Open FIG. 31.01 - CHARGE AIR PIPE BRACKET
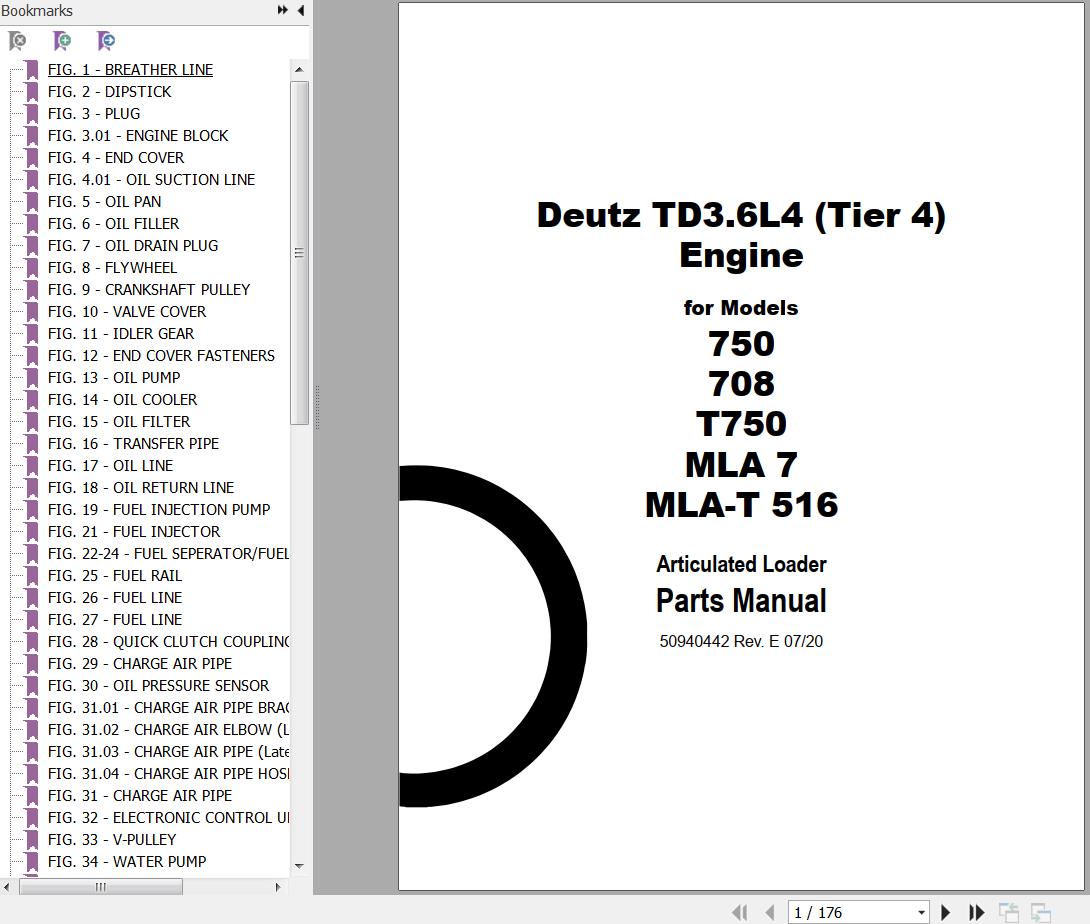 point(168,708)
